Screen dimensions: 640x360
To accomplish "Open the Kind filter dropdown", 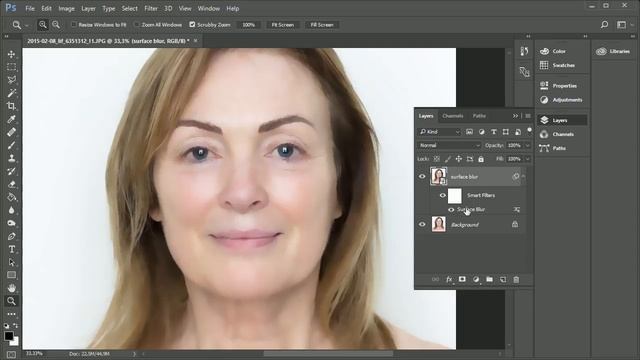I will (x=440, y=132).
